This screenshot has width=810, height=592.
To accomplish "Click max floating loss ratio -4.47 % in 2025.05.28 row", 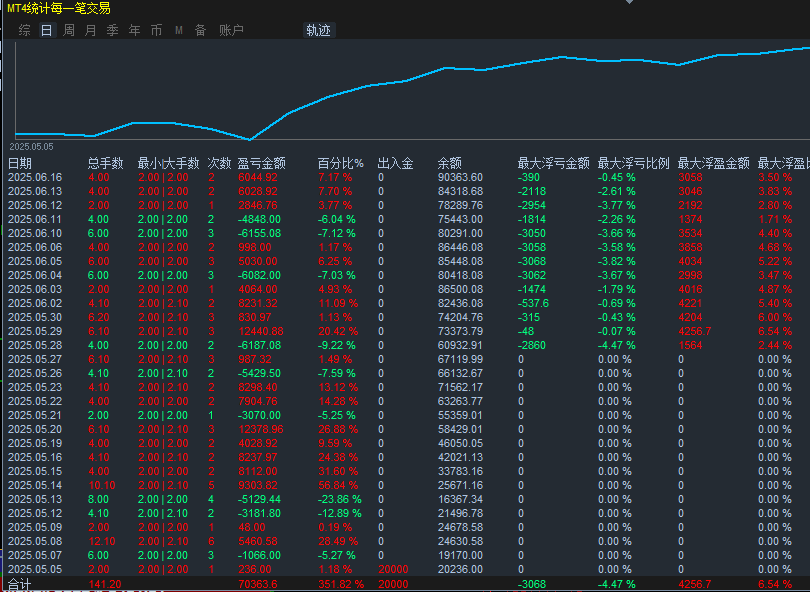I will tap(616, 346).
